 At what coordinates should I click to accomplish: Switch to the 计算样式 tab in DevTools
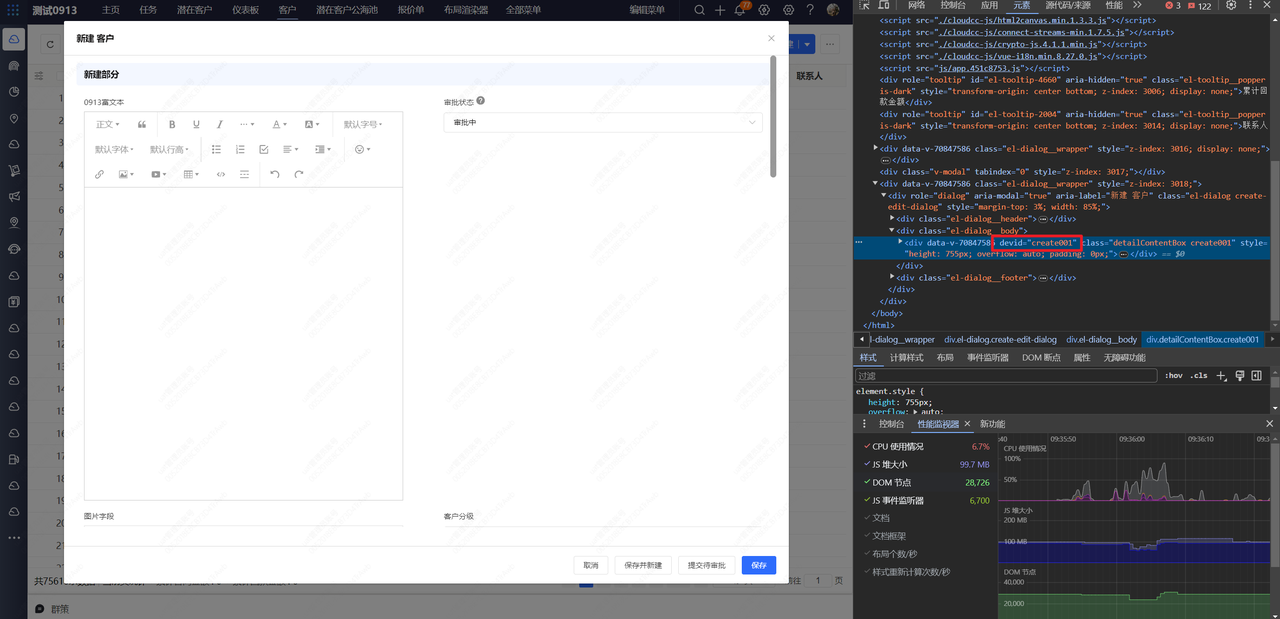(906, 358)
